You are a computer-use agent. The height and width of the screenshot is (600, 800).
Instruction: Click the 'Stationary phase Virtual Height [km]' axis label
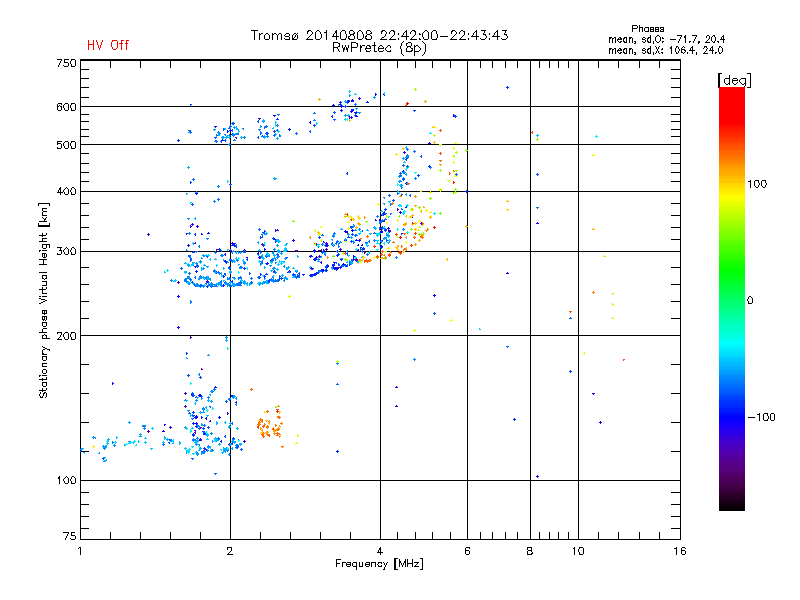click(43, 301)
